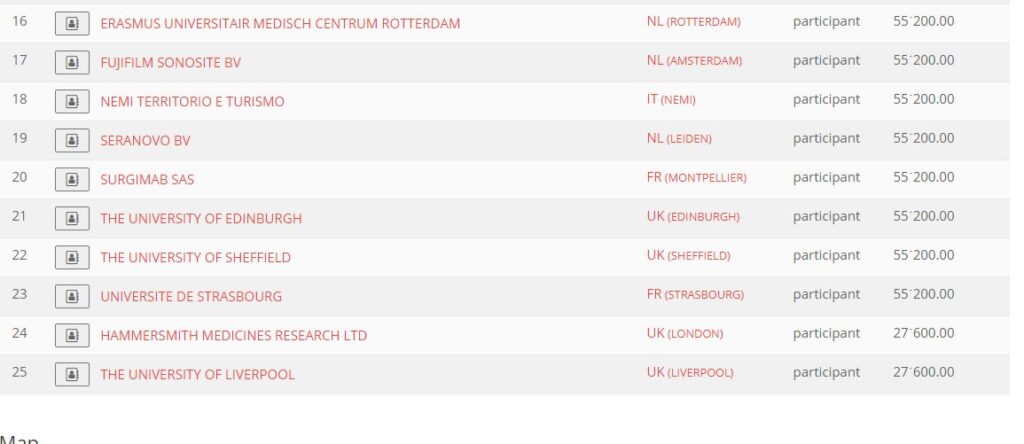
Task: Click contact icon beside Fujifilm Sonosite BV
Action: point(72,63)
